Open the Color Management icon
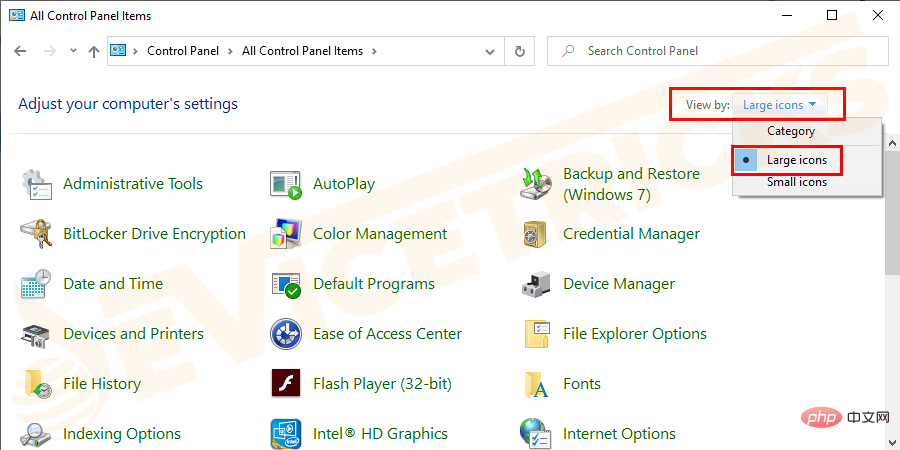The width and height of the screenshot is (900, 450). click(286, 234)
